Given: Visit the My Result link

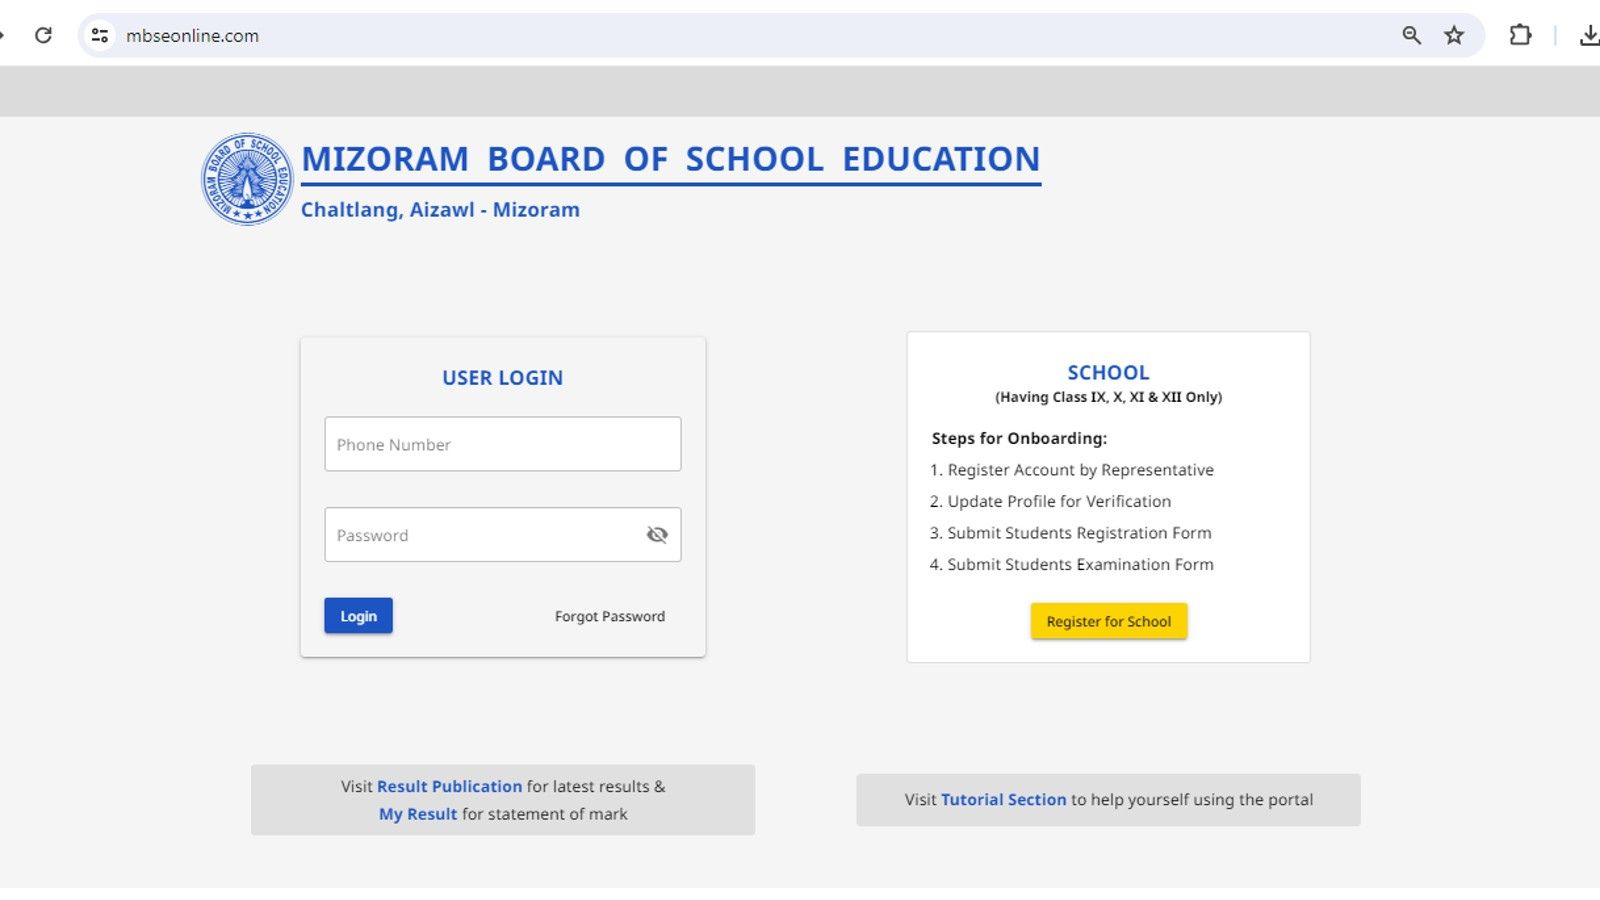Looking at the screenshot, I should [x=418, y=814].
